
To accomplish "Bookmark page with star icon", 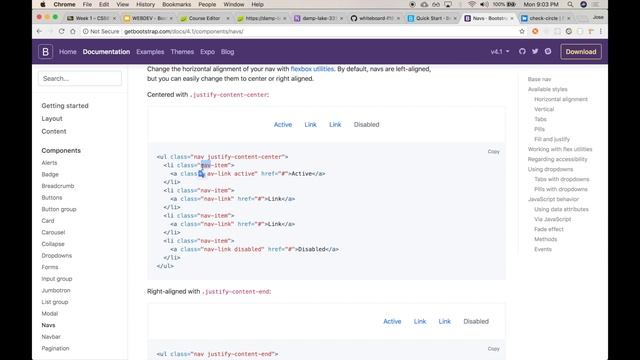I will tap(522, 31).
